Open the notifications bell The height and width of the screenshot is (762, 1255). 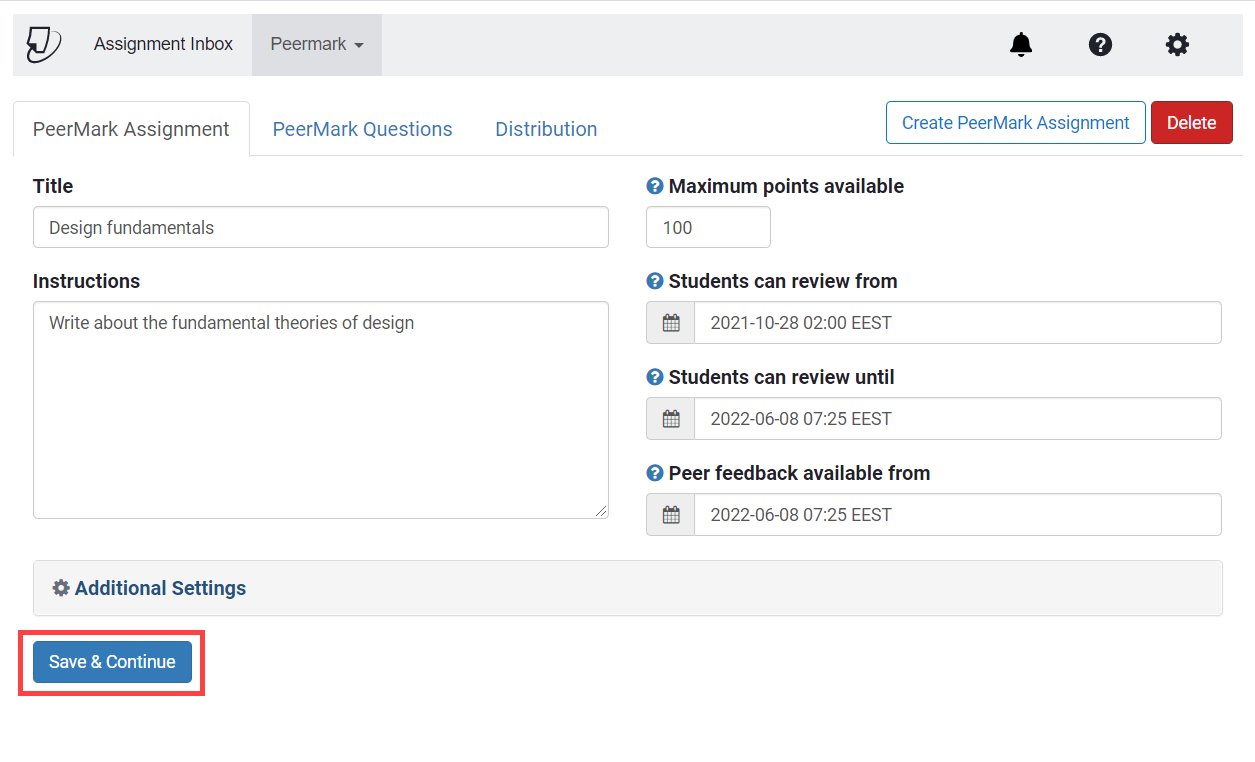click(1021, 45)
